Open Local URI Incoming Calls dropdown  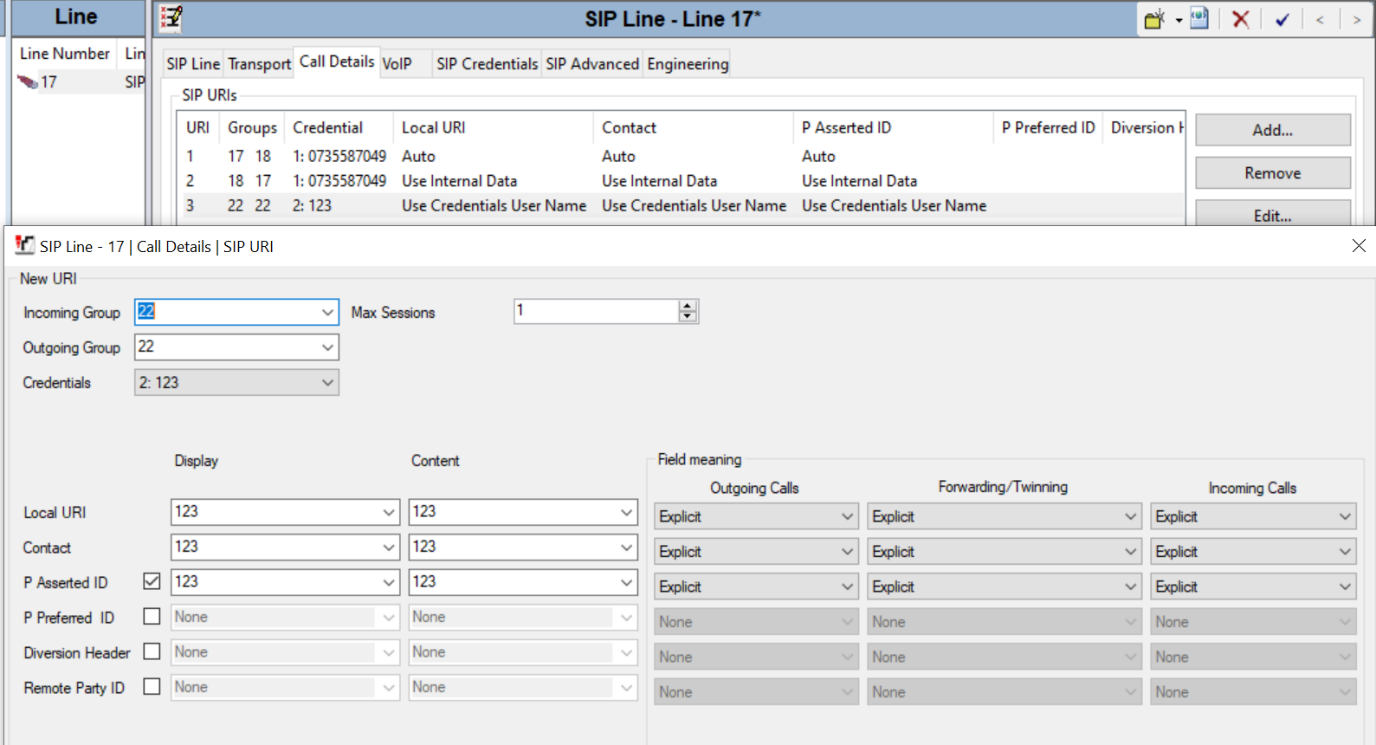(x=1253, y=517)
